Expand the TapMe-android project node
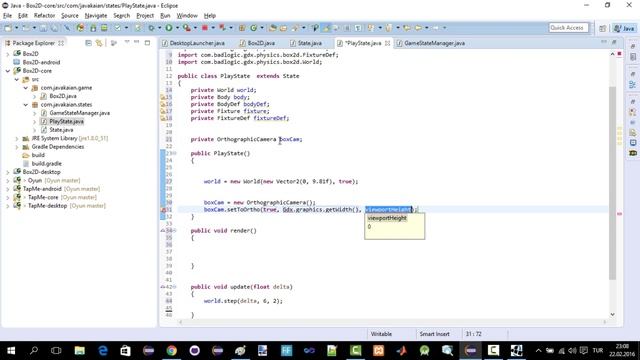The width and height of the screenshot is (640, 360). tap(8, 189)
